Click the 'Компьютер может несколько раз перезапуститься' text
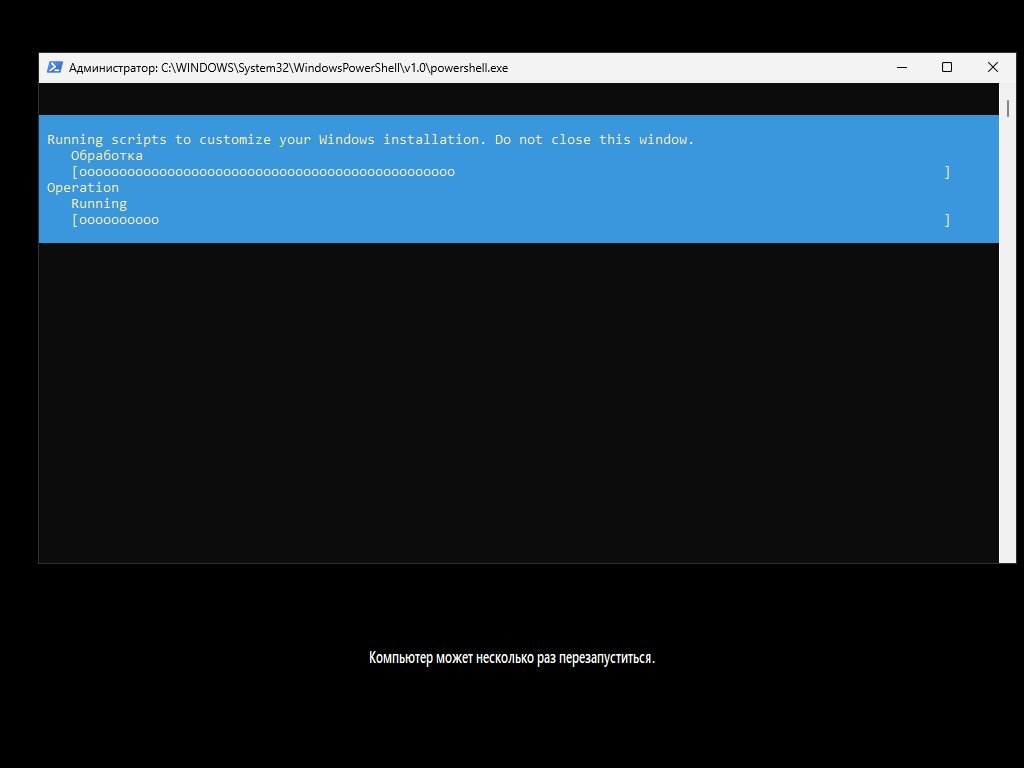Image resolution: width=1024 pixels, height=768 pixels. point(511,657)
